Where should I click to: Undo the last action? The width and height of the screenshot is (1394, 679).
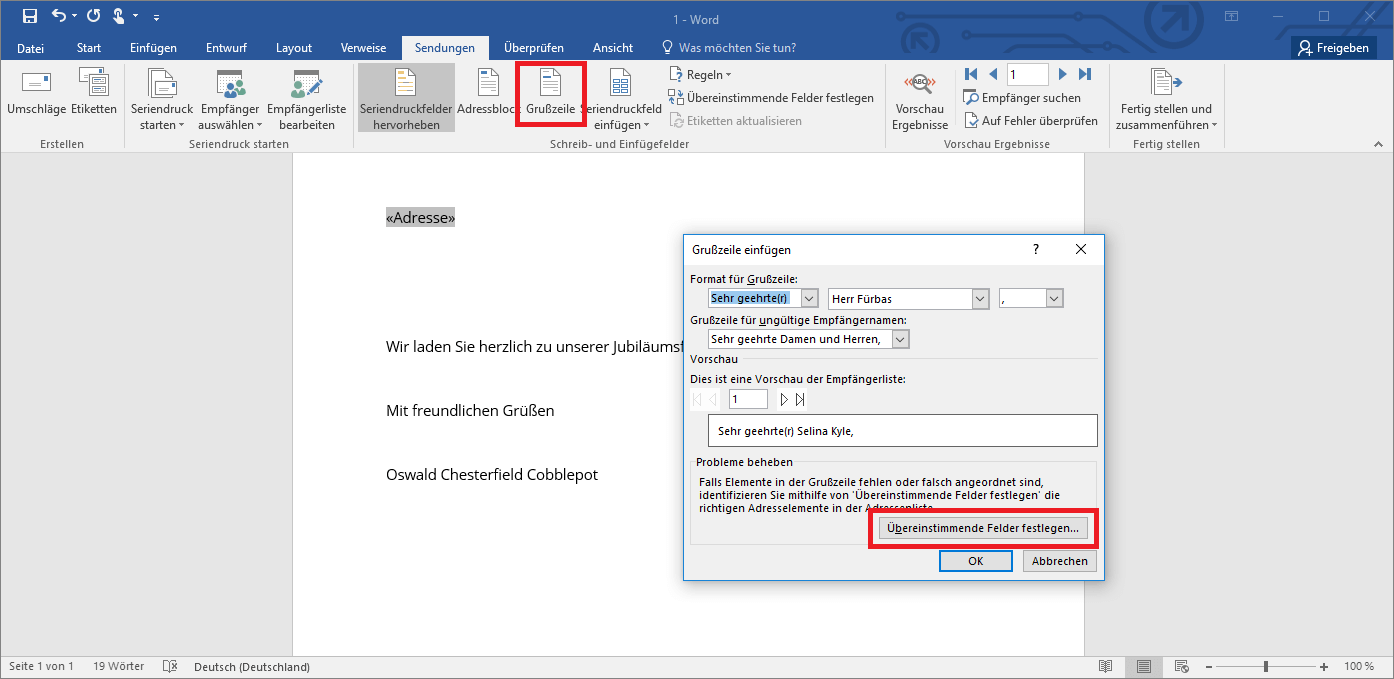59,16
